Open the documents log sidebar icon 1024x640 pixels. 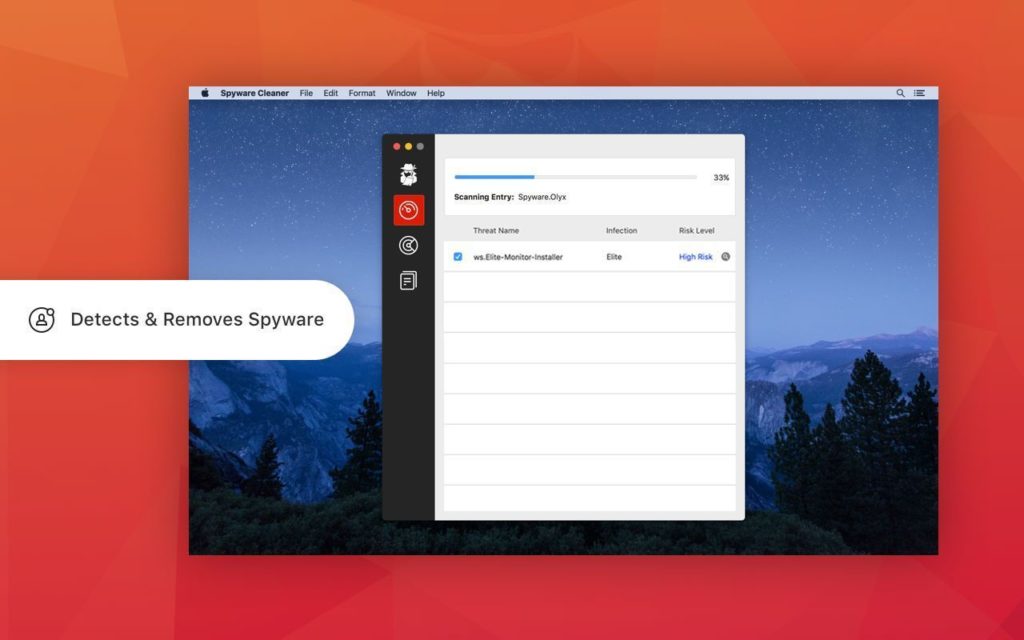(408, 281)
